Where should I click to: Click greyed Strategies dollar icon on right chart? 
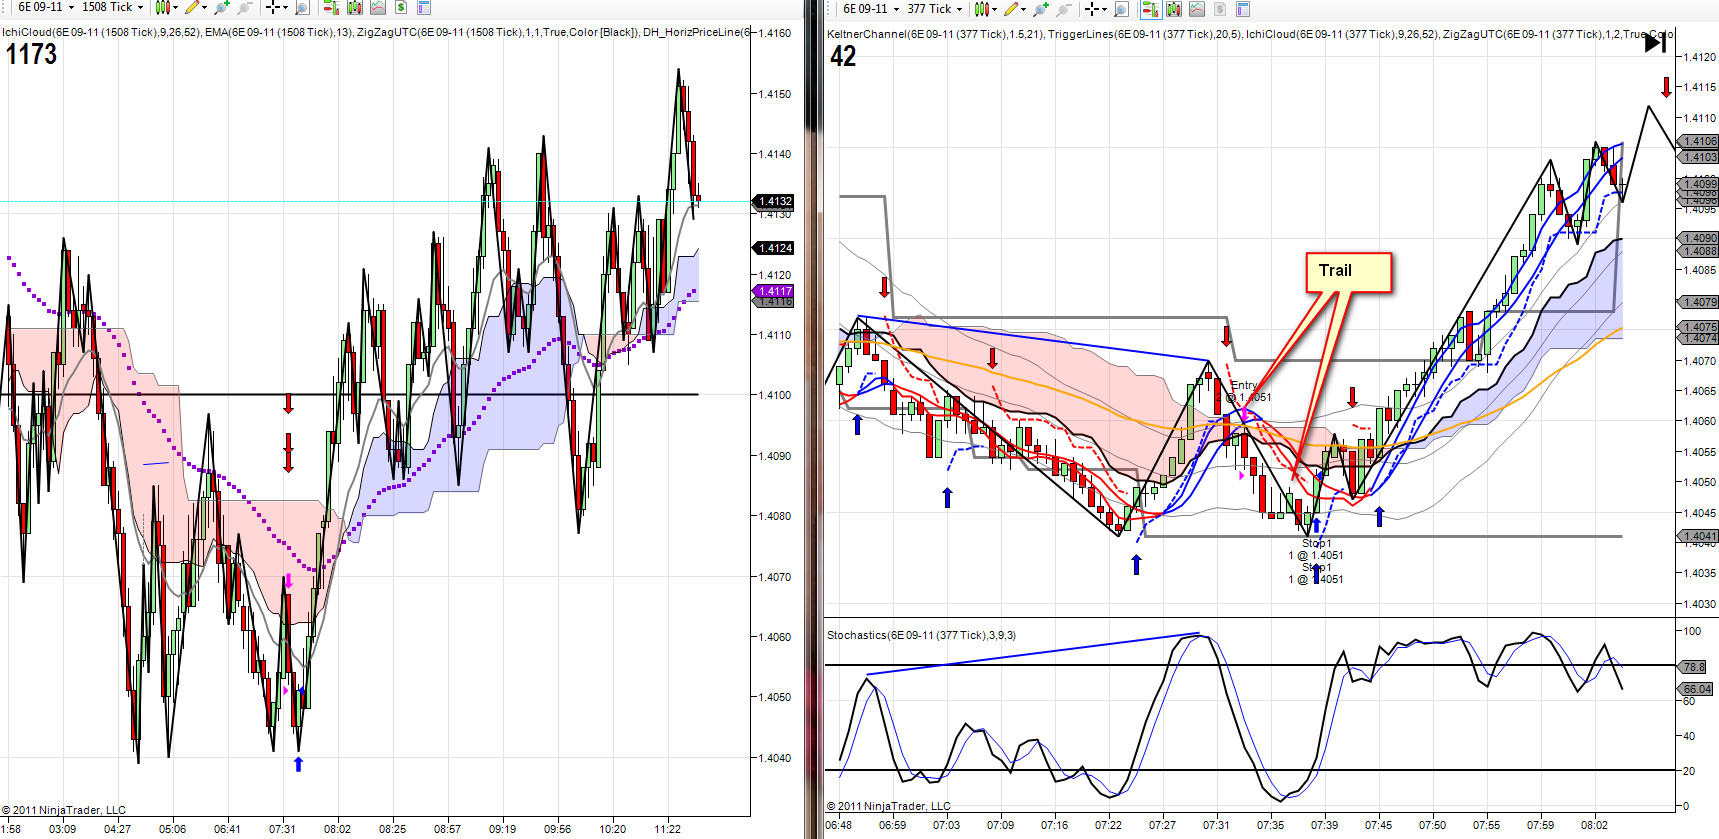pos(1220,9)
